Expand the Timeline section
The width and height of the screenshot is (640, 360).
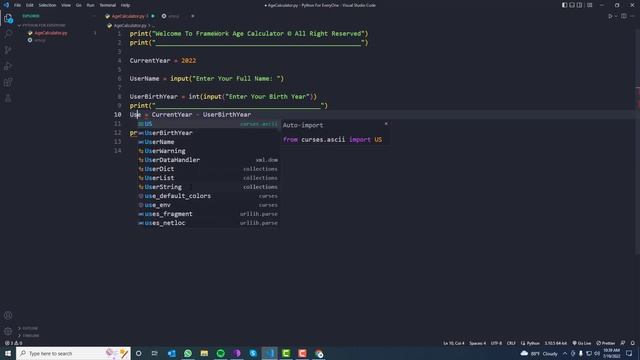coord(29,336)
